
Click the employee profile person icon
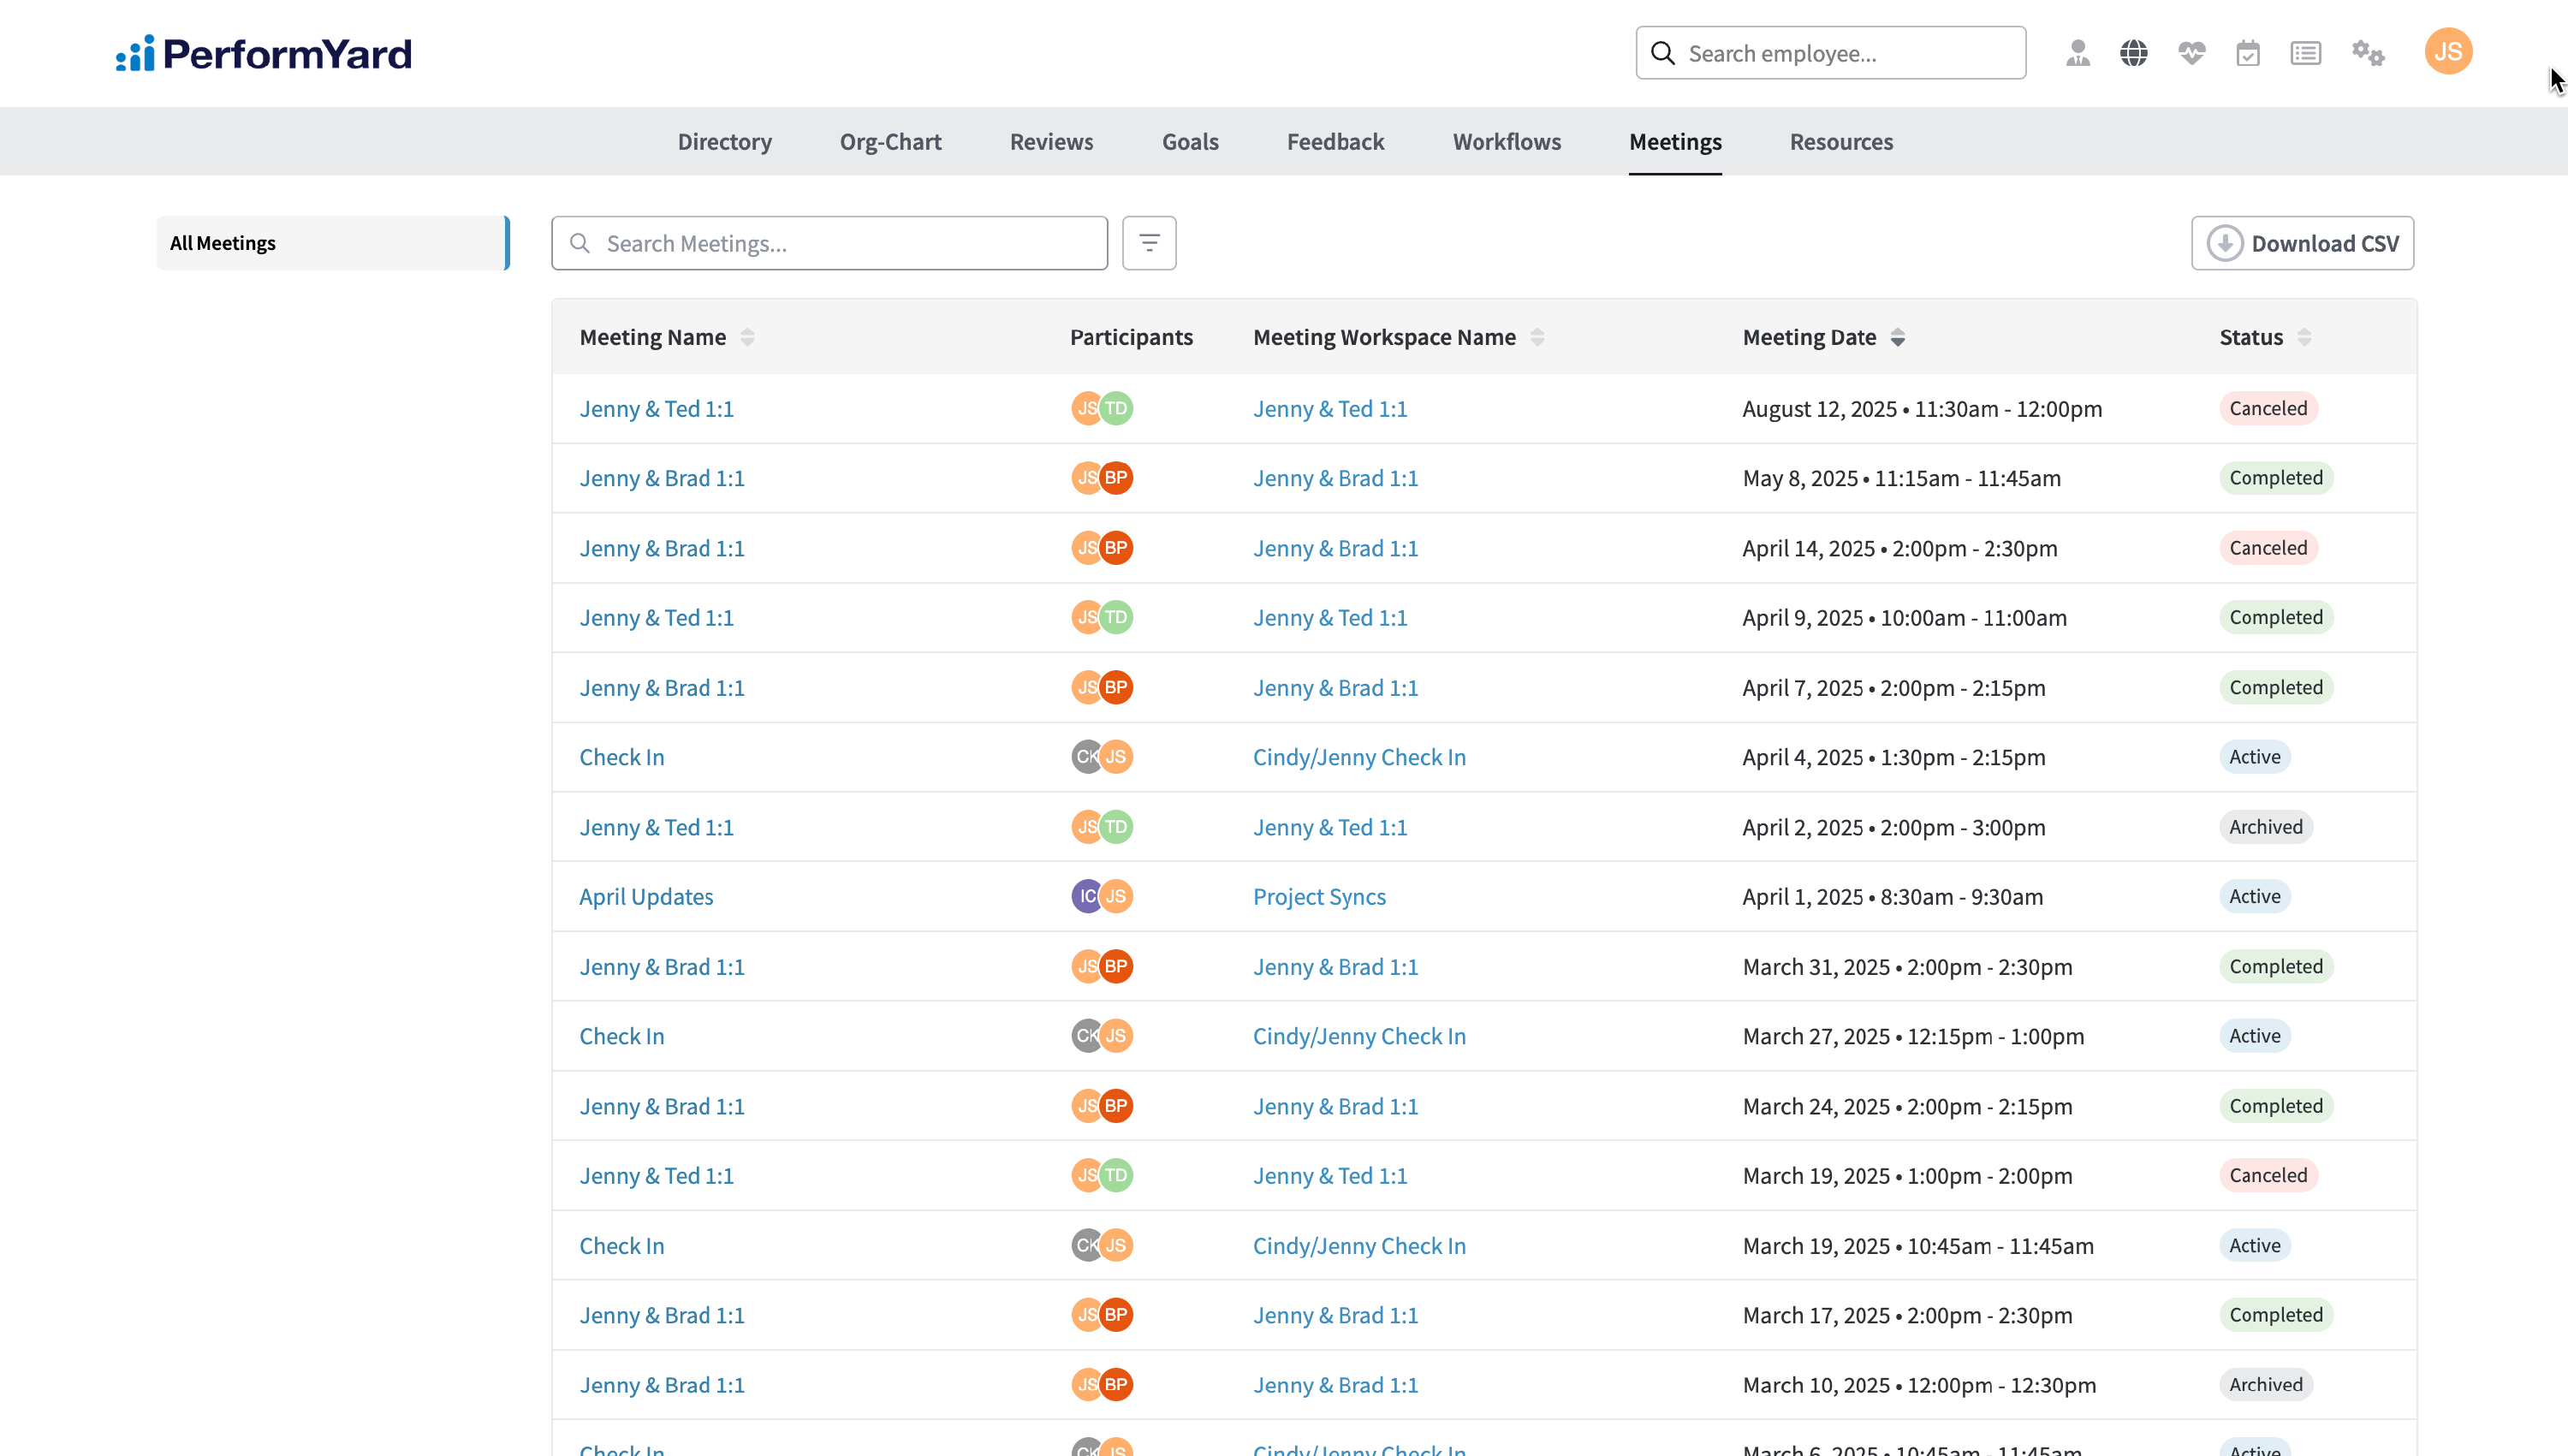point(2078,53)
